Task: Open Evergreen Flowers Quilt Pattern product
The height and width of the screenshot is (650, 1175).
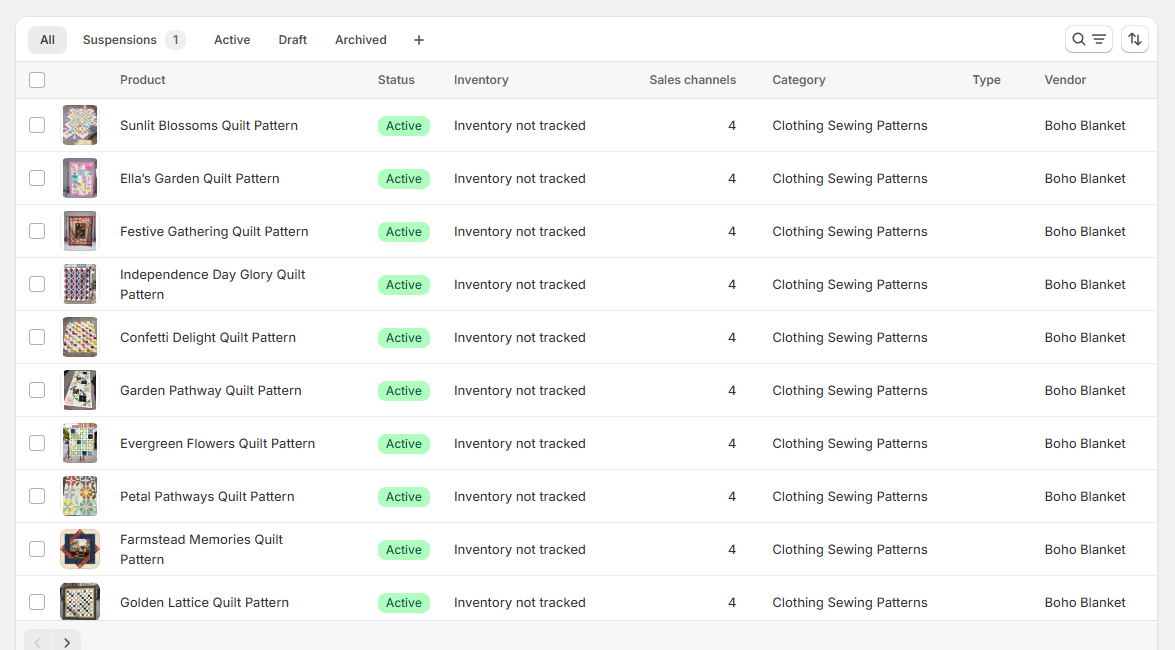Action: pos(217,444)
